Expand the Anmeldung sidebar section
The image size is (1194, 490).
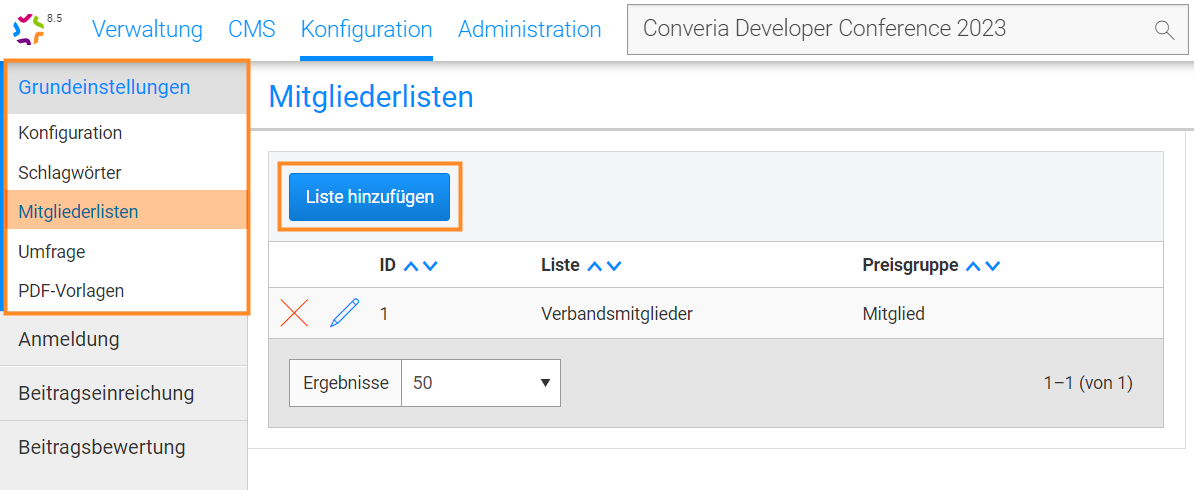[x=69, y=339]
